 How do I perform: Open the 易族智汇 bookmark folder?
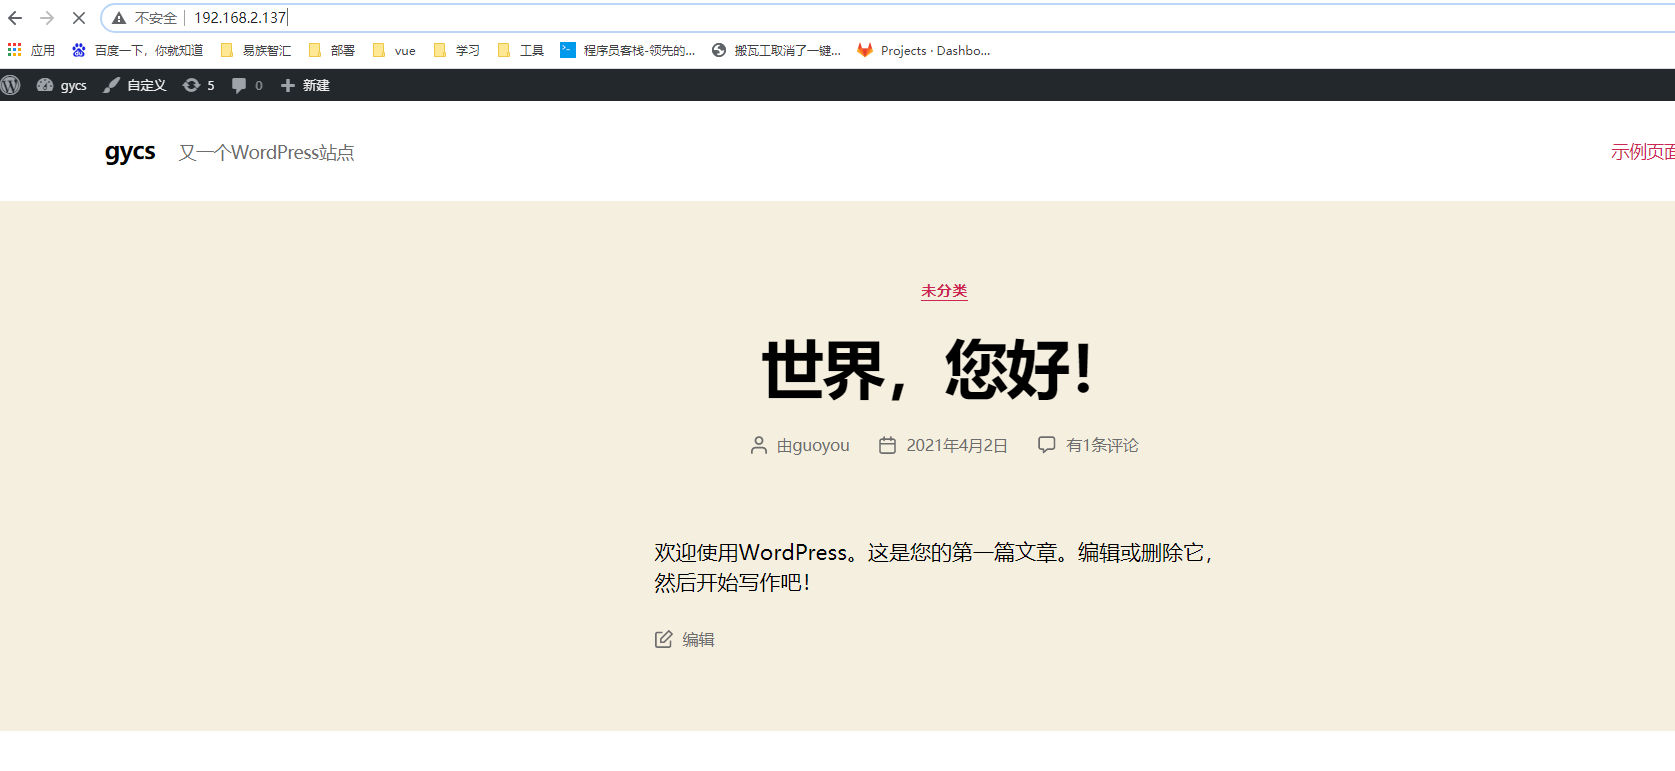256,50
